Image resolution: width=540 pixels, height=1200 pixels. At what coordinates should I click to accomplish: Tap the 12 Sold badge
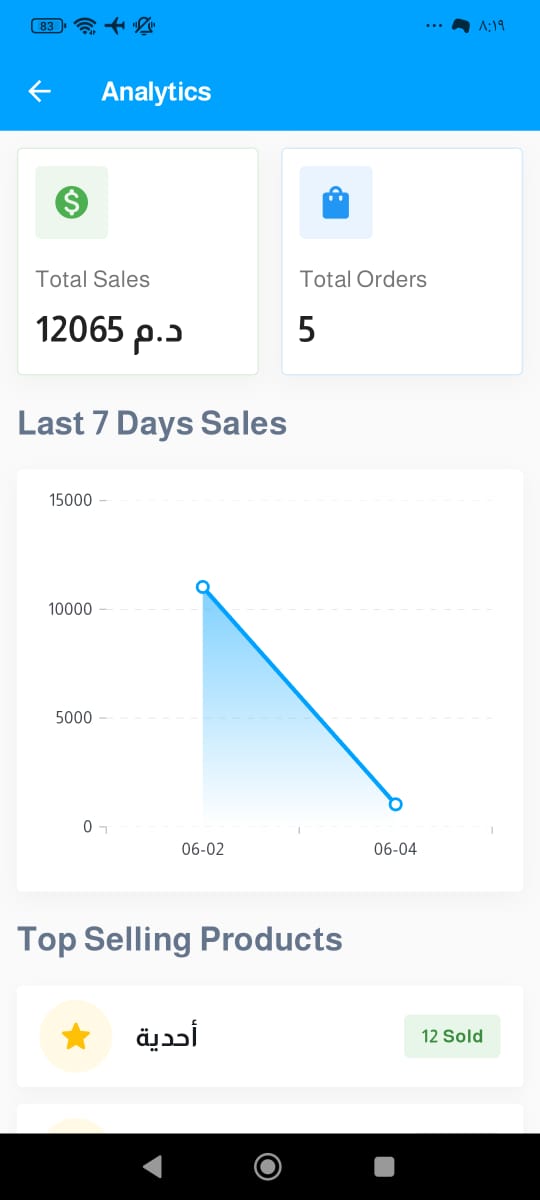click(452, 1036)
